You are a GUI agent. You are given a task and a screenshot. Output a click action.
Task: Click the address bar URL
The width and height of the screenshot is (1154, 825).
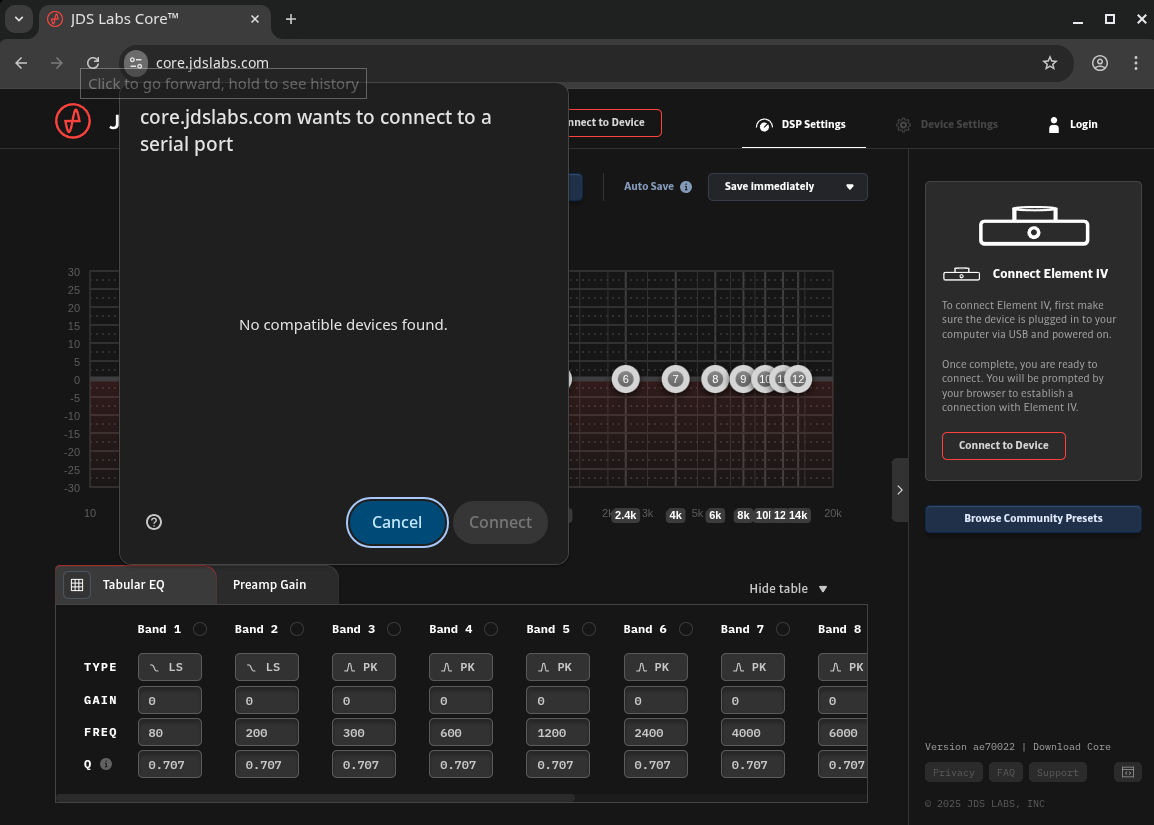212,63
